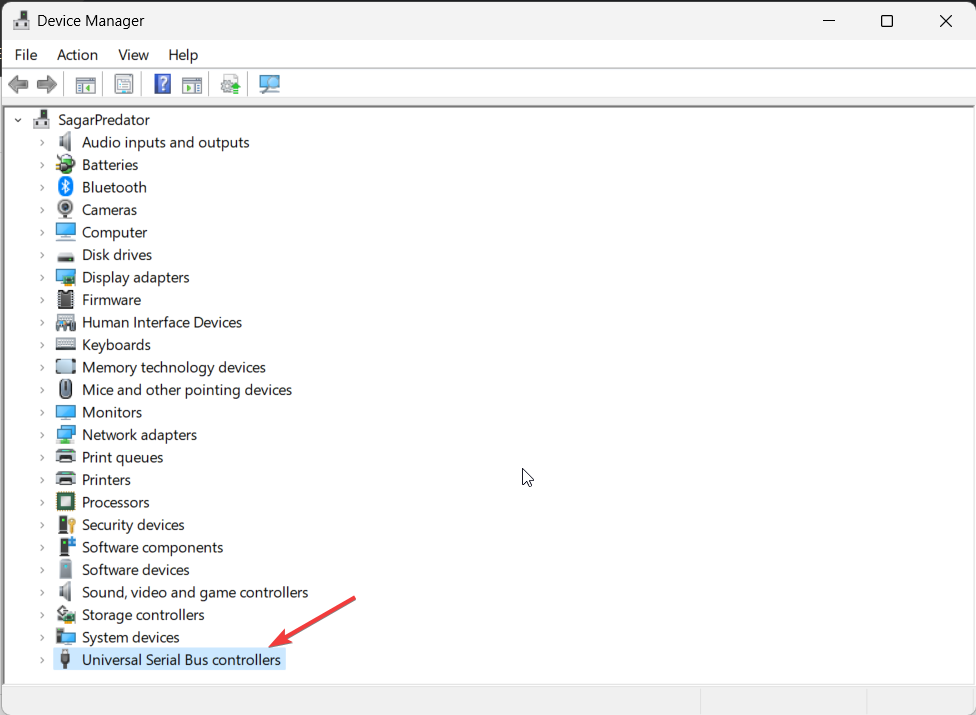Select the Keyboards label
976x715 pixels.
116,345
